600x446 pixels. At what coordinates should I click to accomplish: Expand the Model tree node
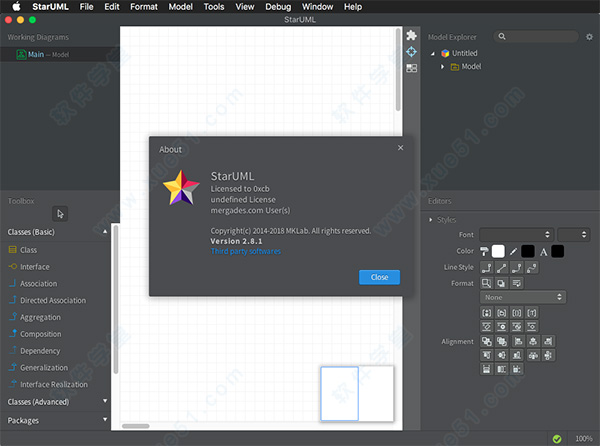click(x=442, y=67)
